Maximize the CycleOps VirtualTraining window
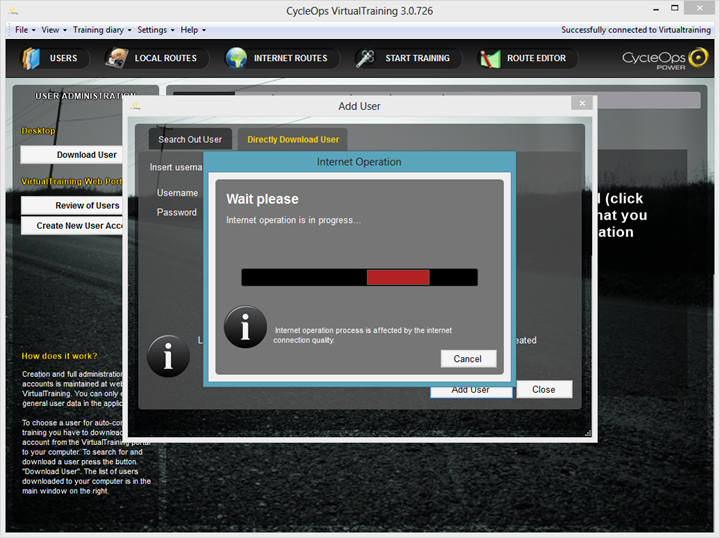The image size is (720, 538). 675,8
